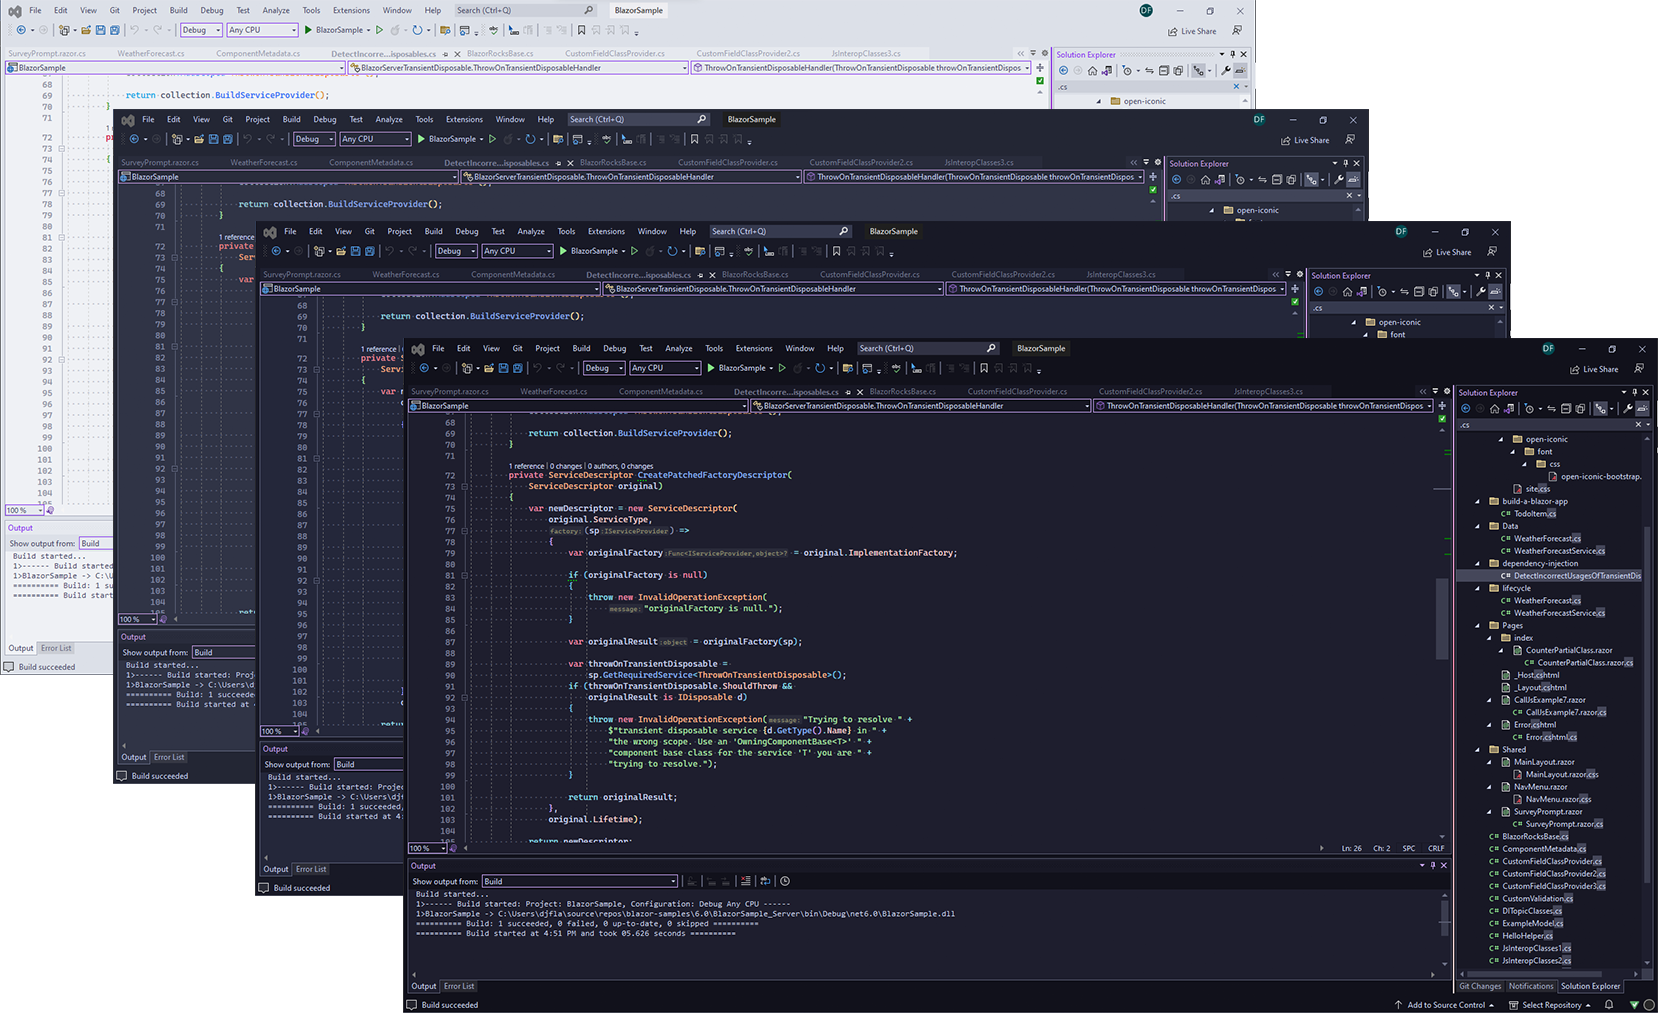Open Show output from Build dropdown front window
Screen dimensions: 1664x1026
coord(580,881)
